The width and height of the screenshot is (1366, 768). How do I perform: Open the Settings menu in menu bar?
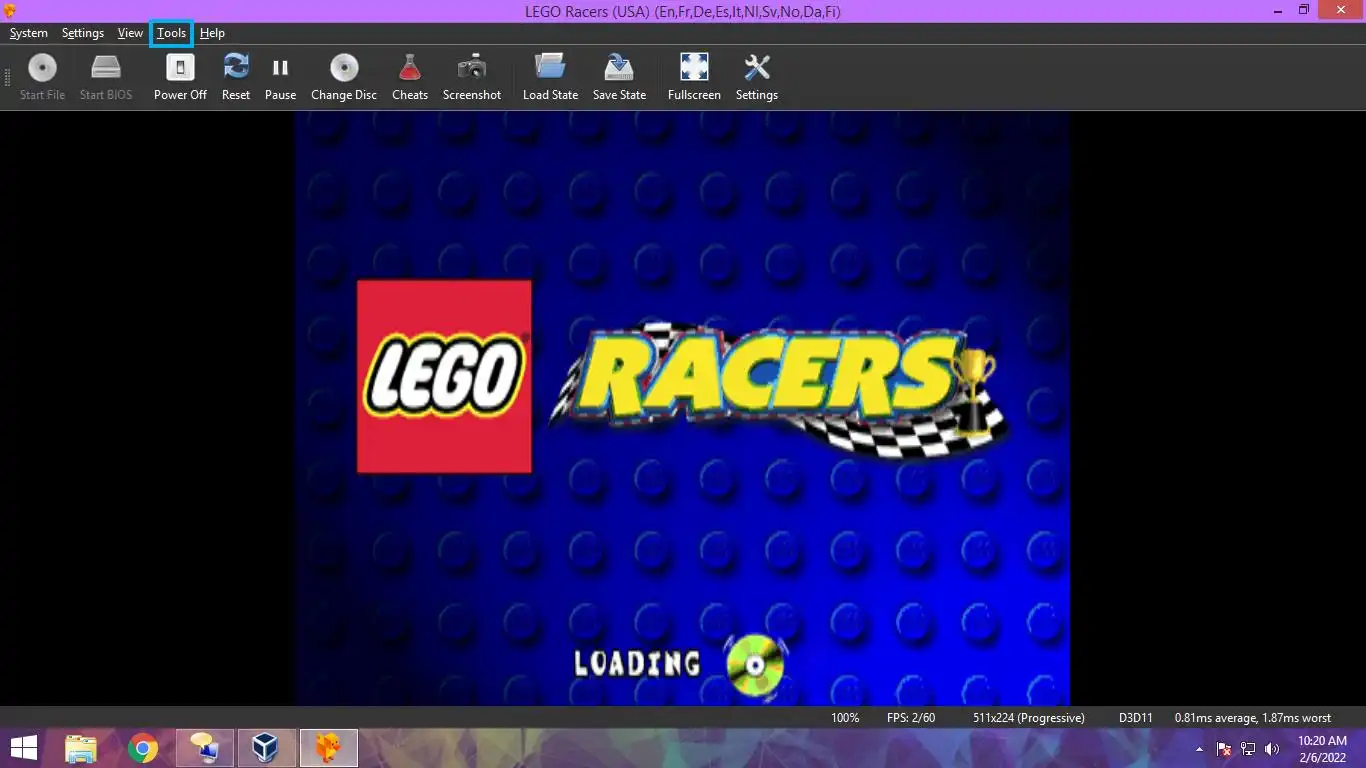coord(83,33)
